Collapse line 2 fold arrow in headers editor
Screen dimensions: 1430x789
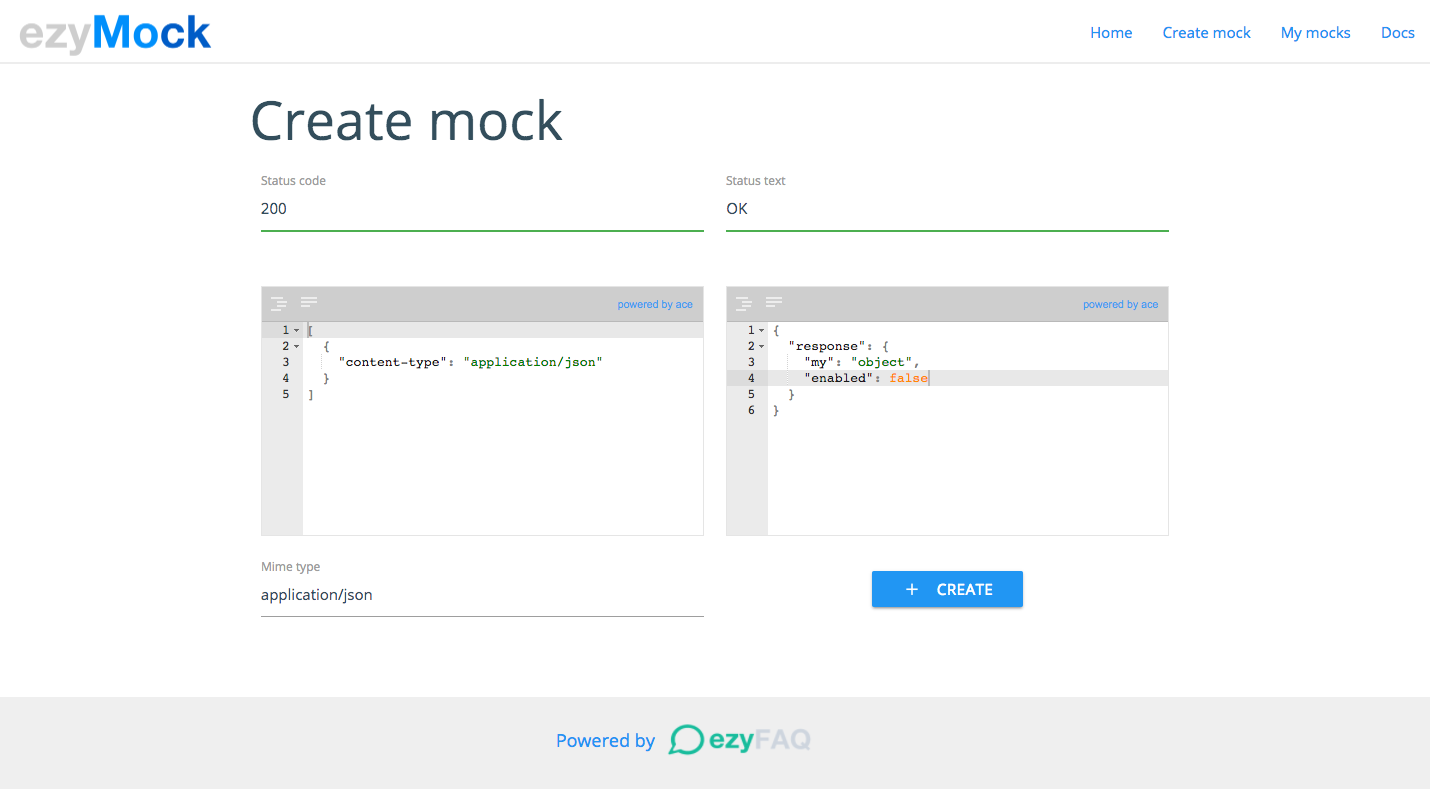297,346
